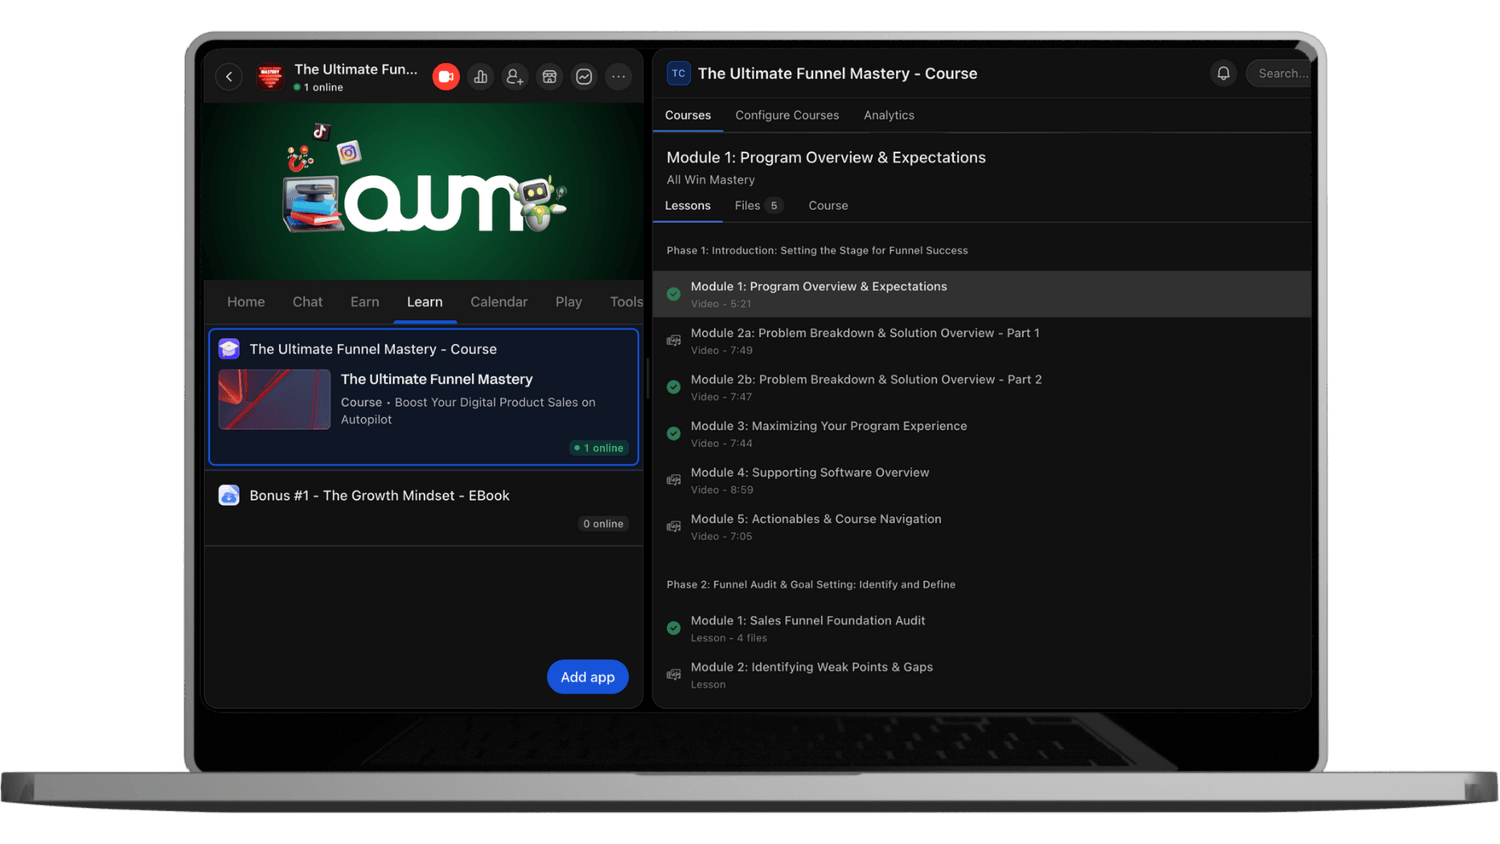Open Module 5: Actionables & Course Navigation
The image size is (1500, 844).
point(815,519)
